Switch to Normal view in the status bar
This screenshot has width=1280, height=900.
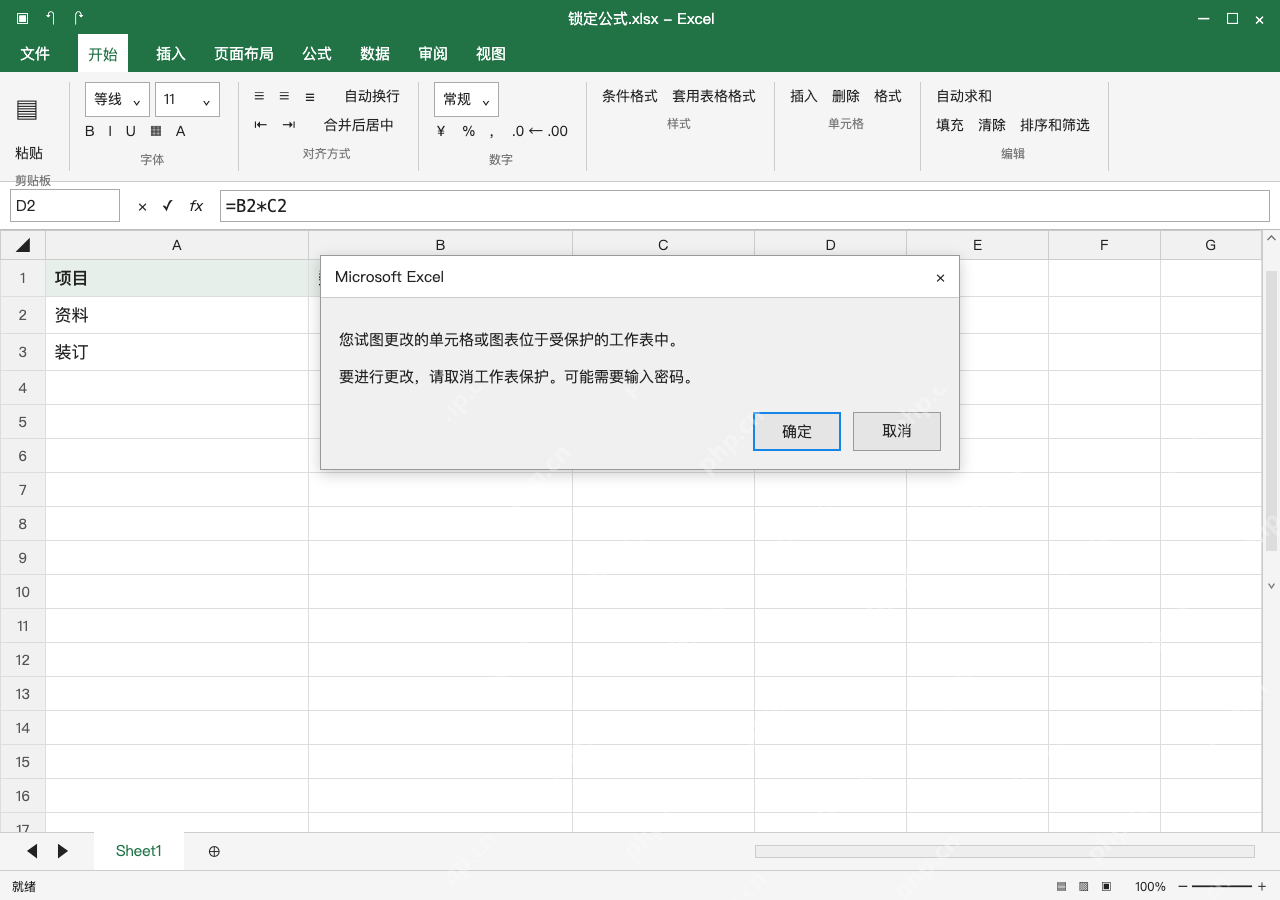tap(1061, 887)
